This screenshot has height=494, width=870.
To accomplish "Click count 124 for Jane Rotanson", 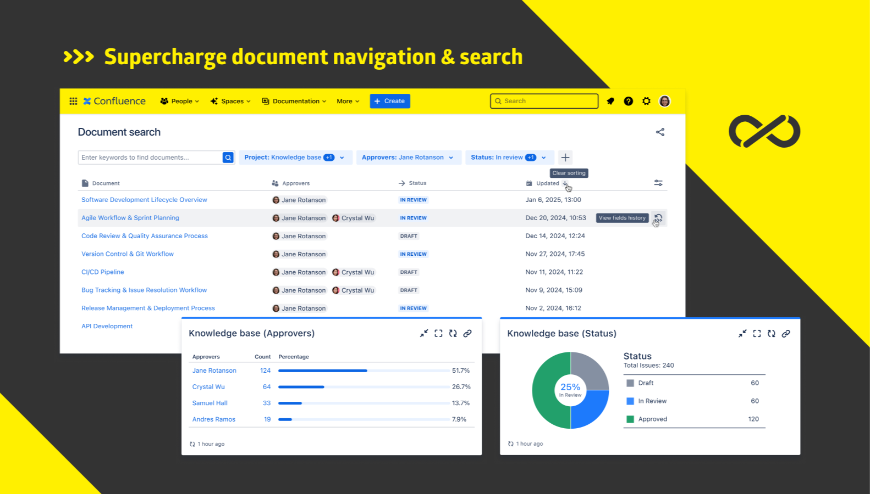I will click(x=265, y=371).
